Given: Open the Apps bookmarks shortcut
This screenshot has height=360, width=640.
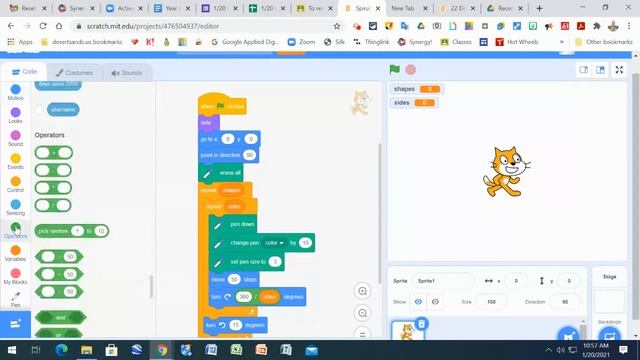Looking at the screenshot, I should [x=20, y=42].
